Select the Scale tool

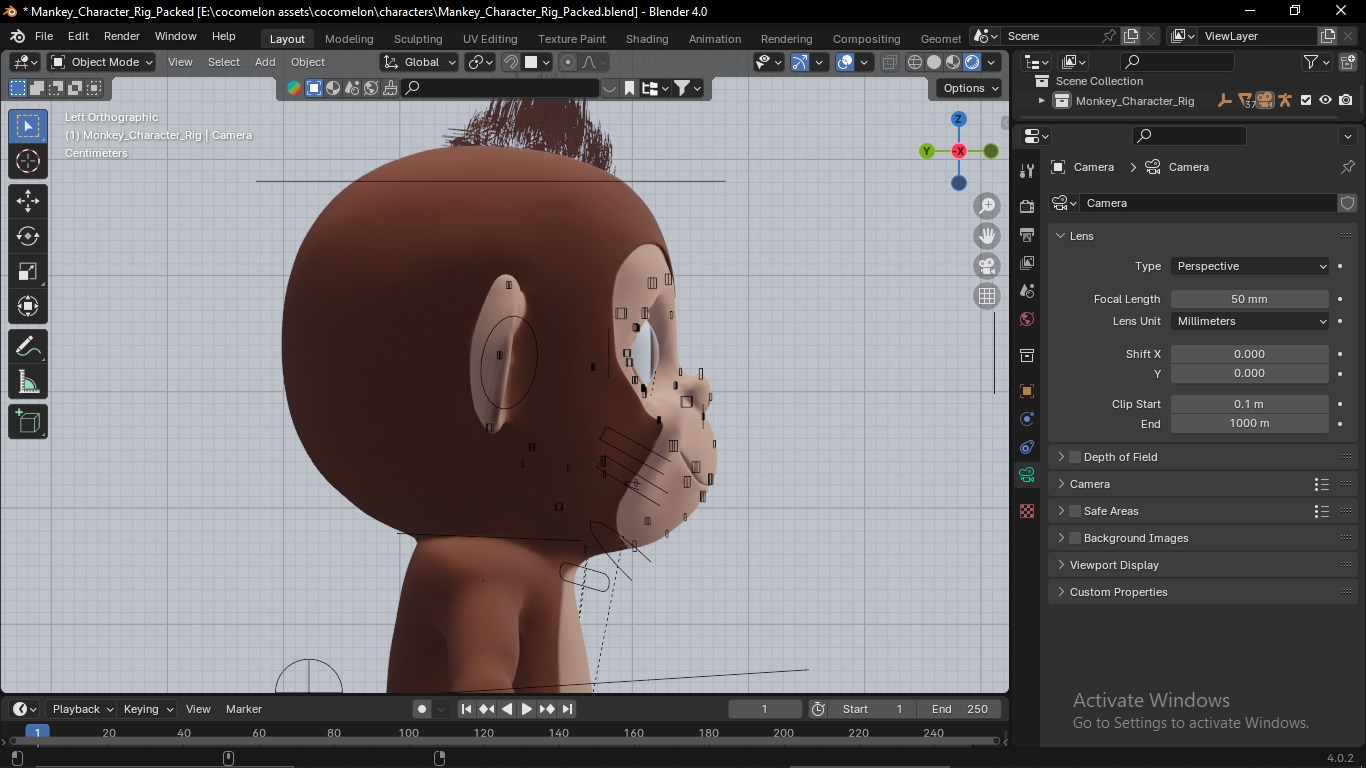click(28, 271)
